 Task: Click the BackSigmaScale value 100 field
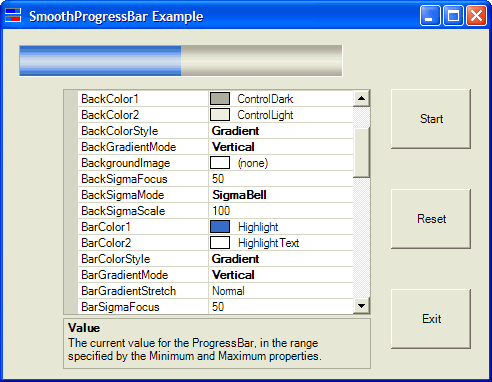[281, 211]
